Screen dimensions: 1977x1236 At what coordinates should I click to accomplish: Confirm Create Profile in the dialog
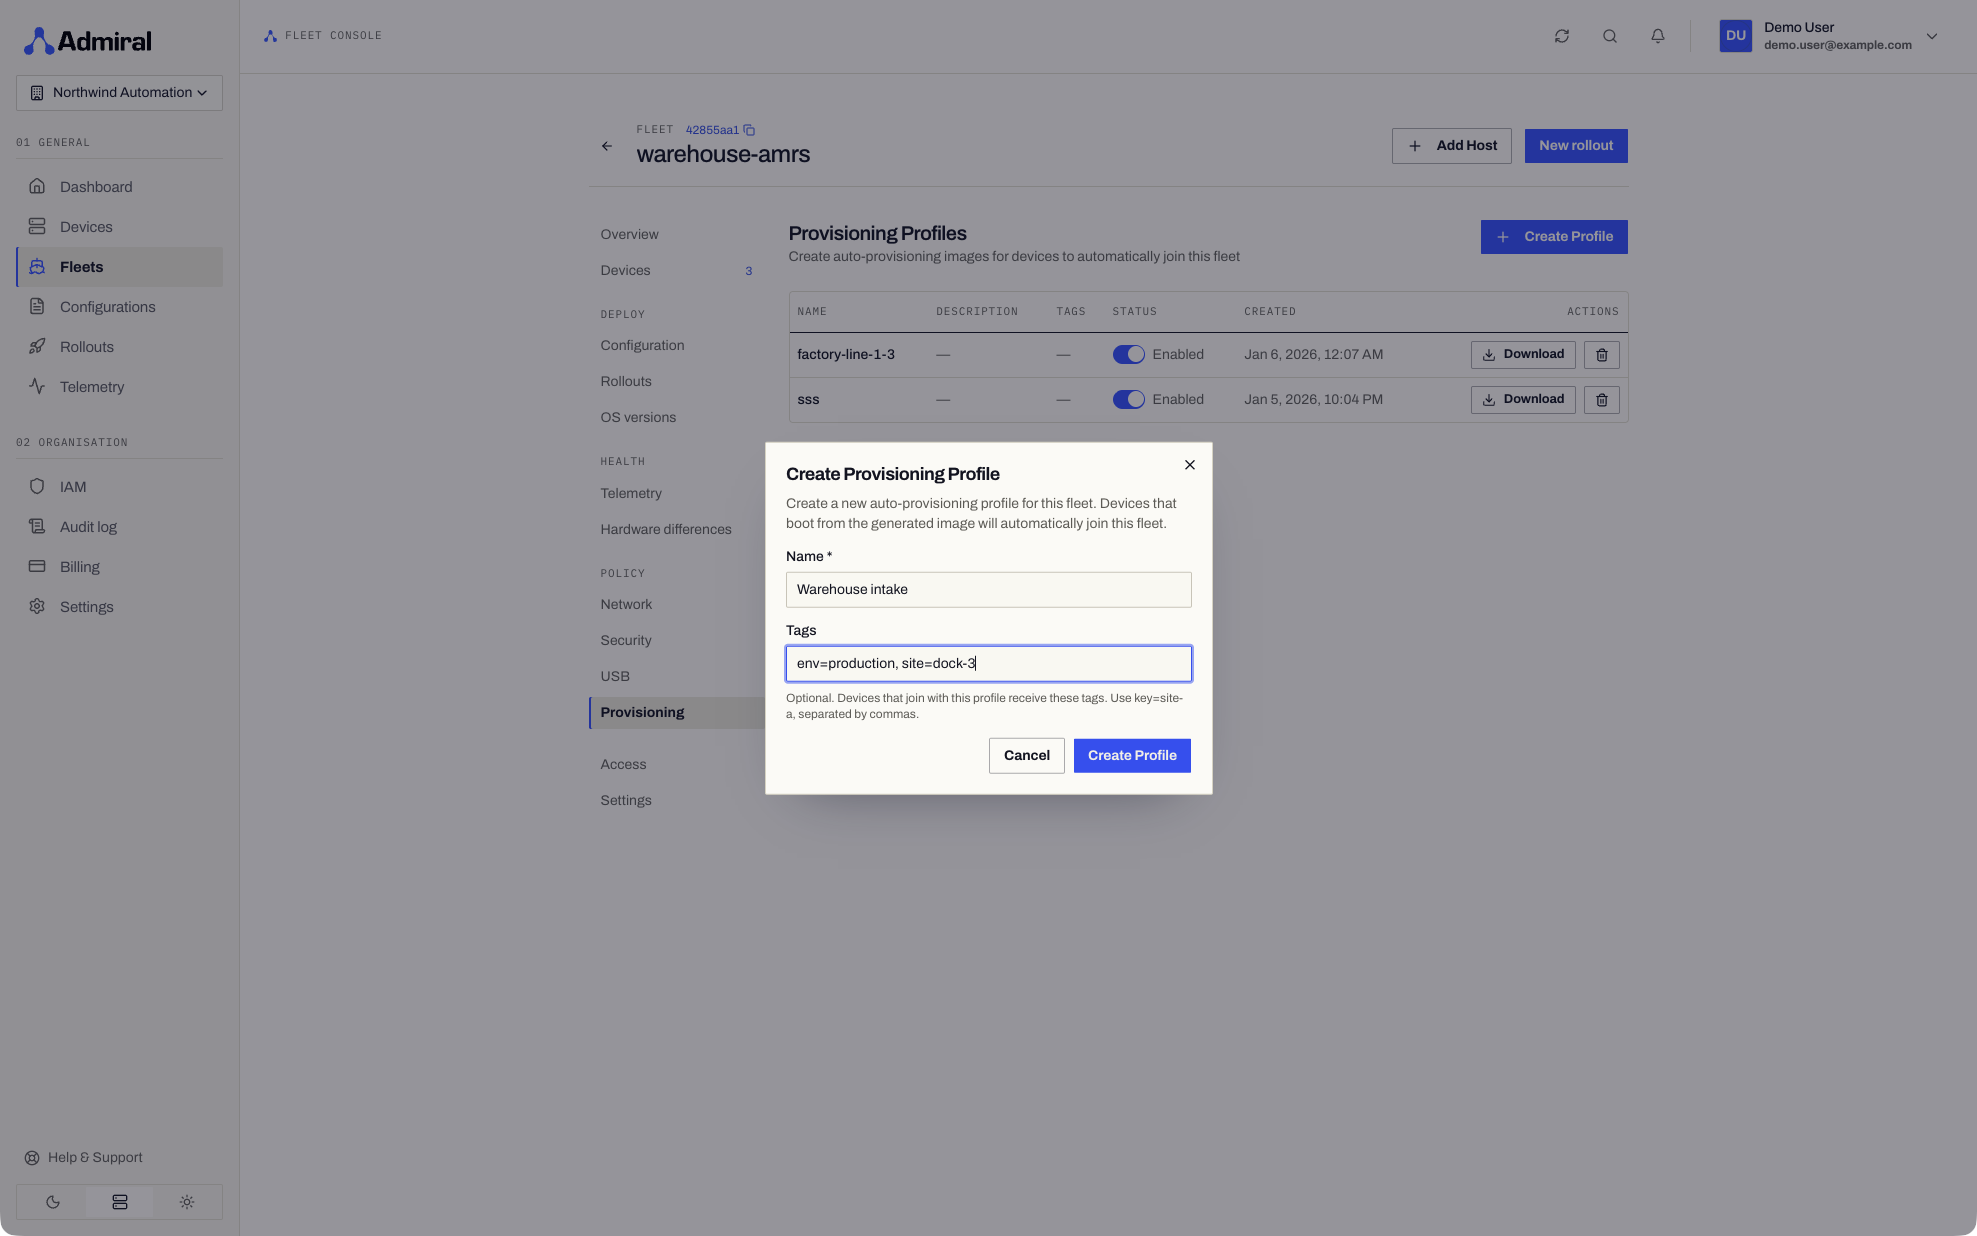(1132, 756)
